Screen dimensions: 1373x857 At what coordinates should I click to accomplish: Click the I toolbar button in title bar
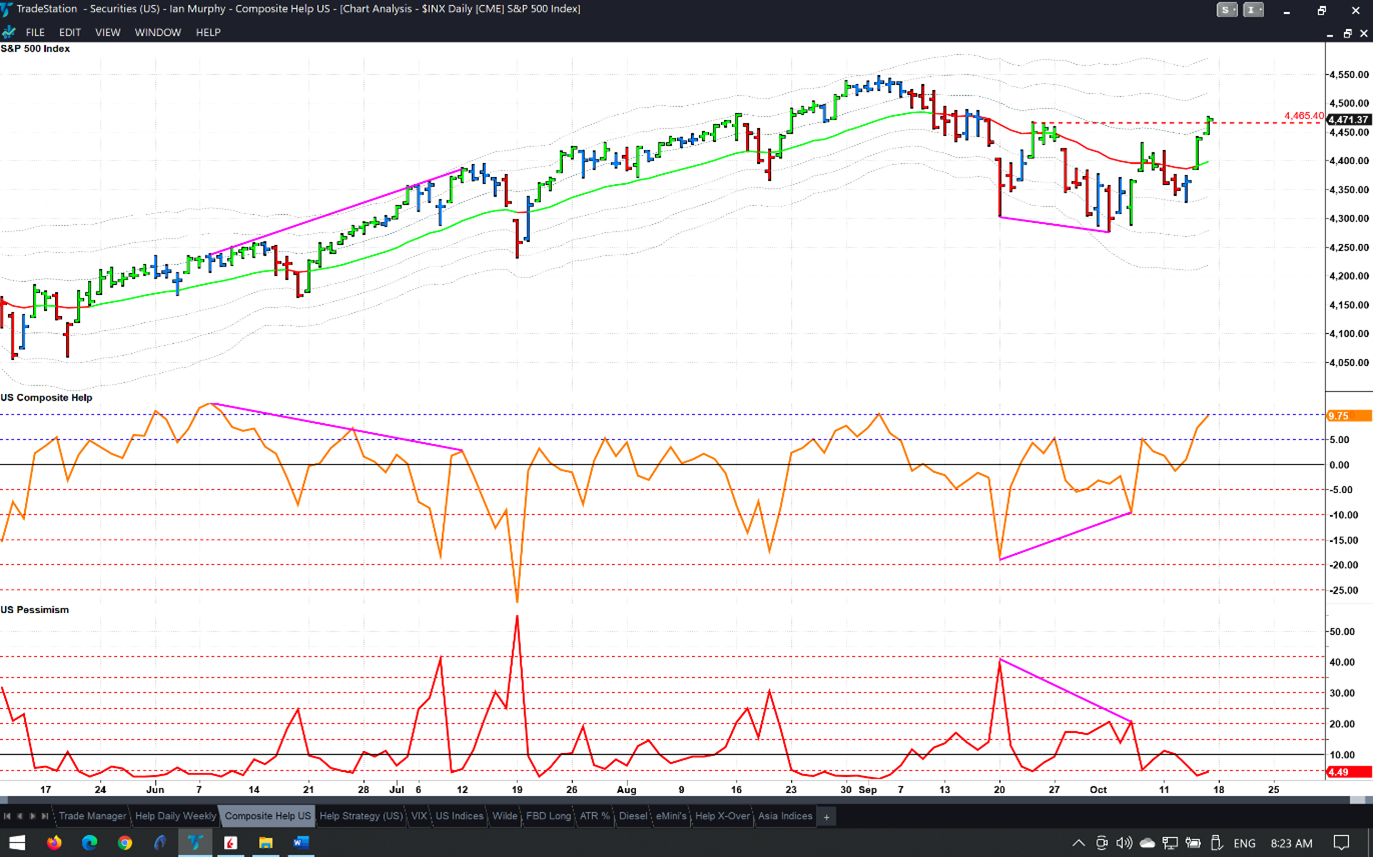coord(1252,10)
